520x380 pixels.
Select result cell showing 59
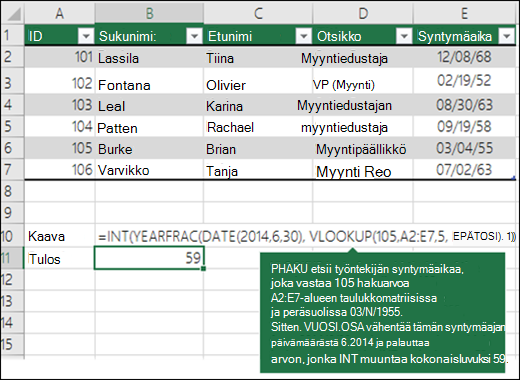tap(149, 258)
